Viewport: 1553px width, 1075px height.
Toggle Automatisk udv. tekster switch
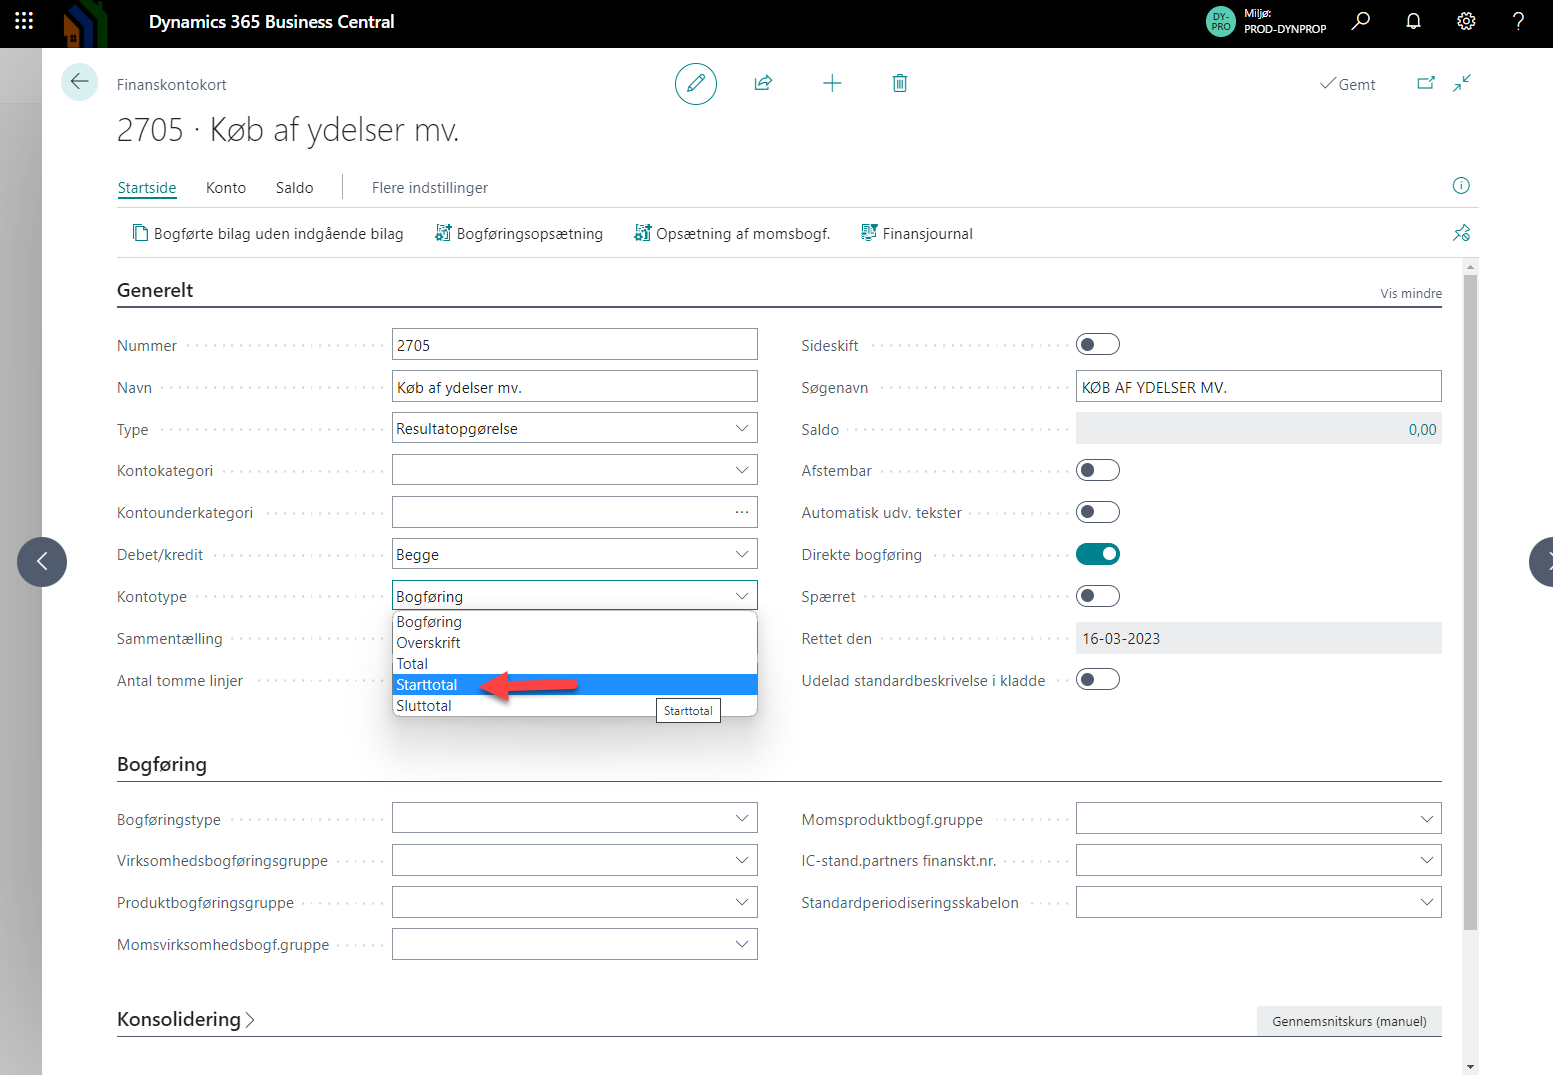point(1097,512)
